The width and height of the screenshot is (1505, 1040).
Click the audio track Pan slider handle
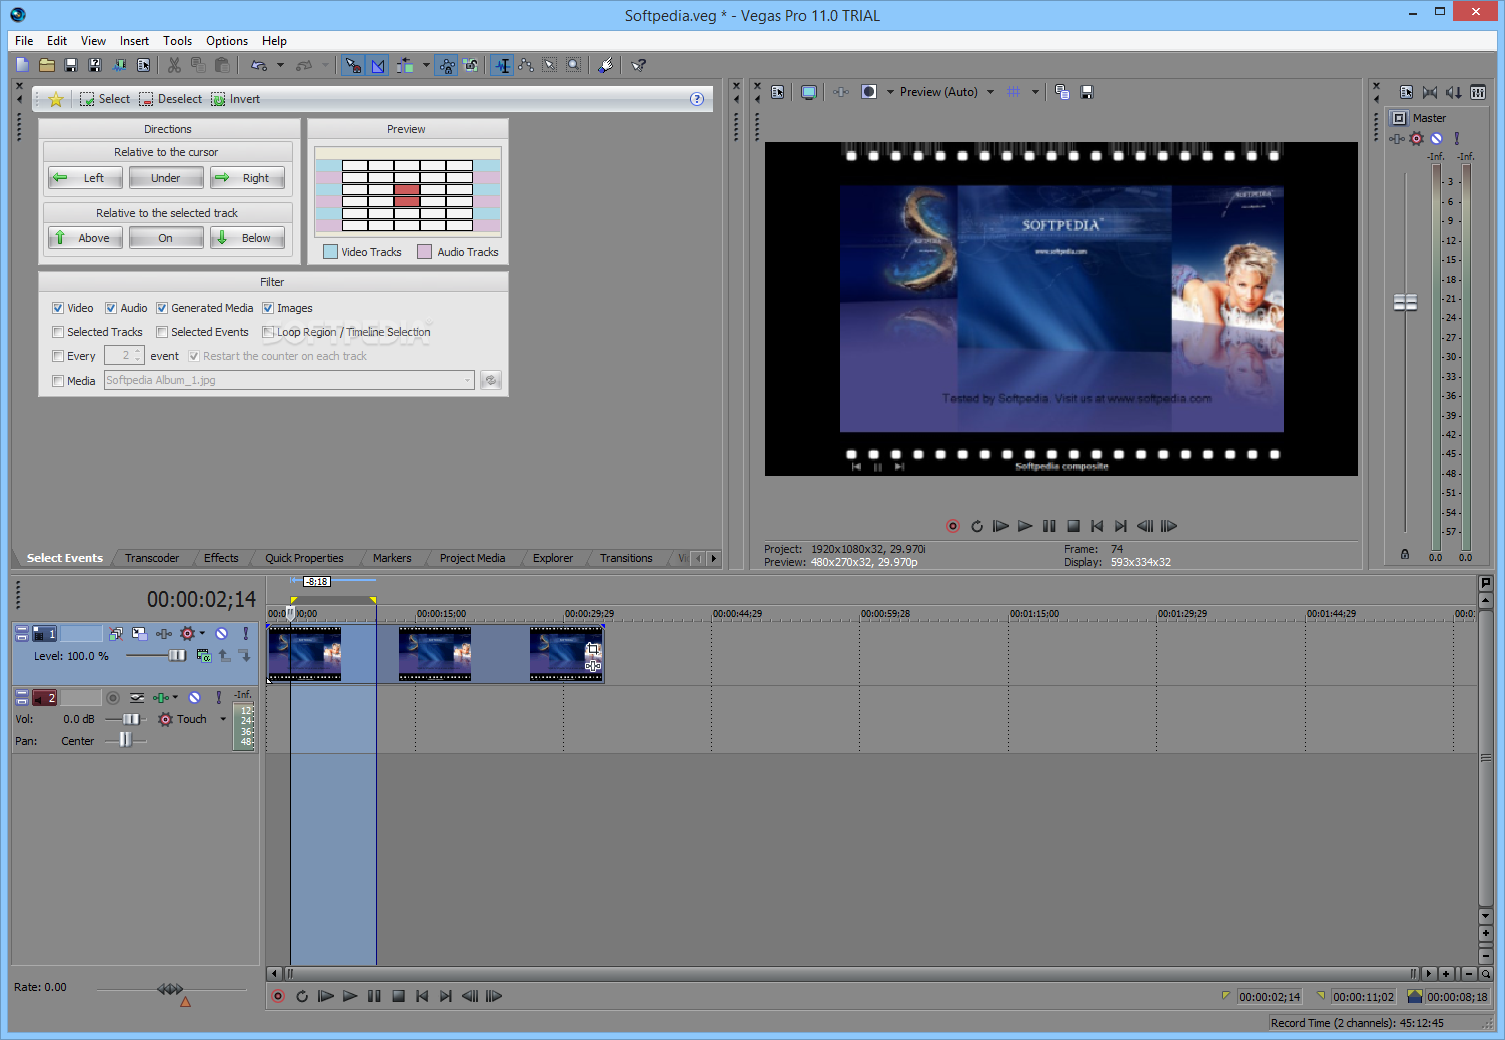tap(125, 740)
